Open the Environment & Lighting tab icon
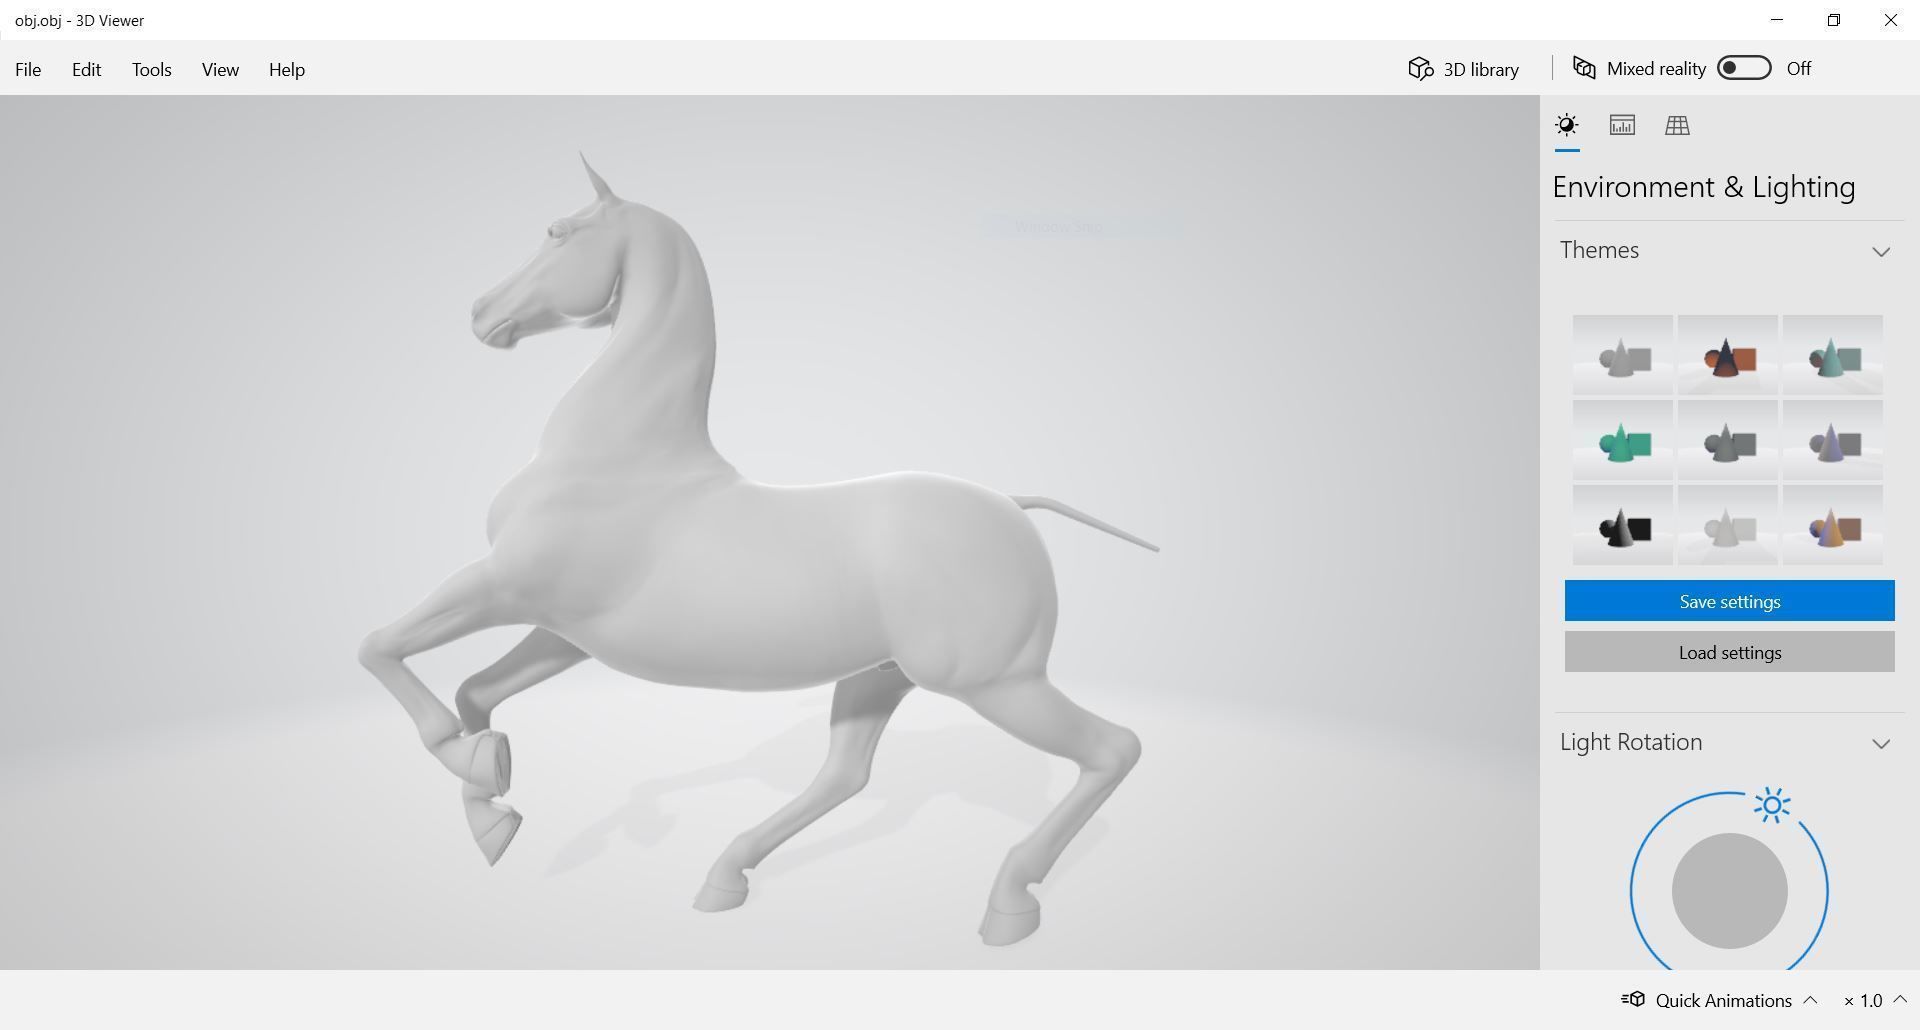 (x=1567, y=125)
